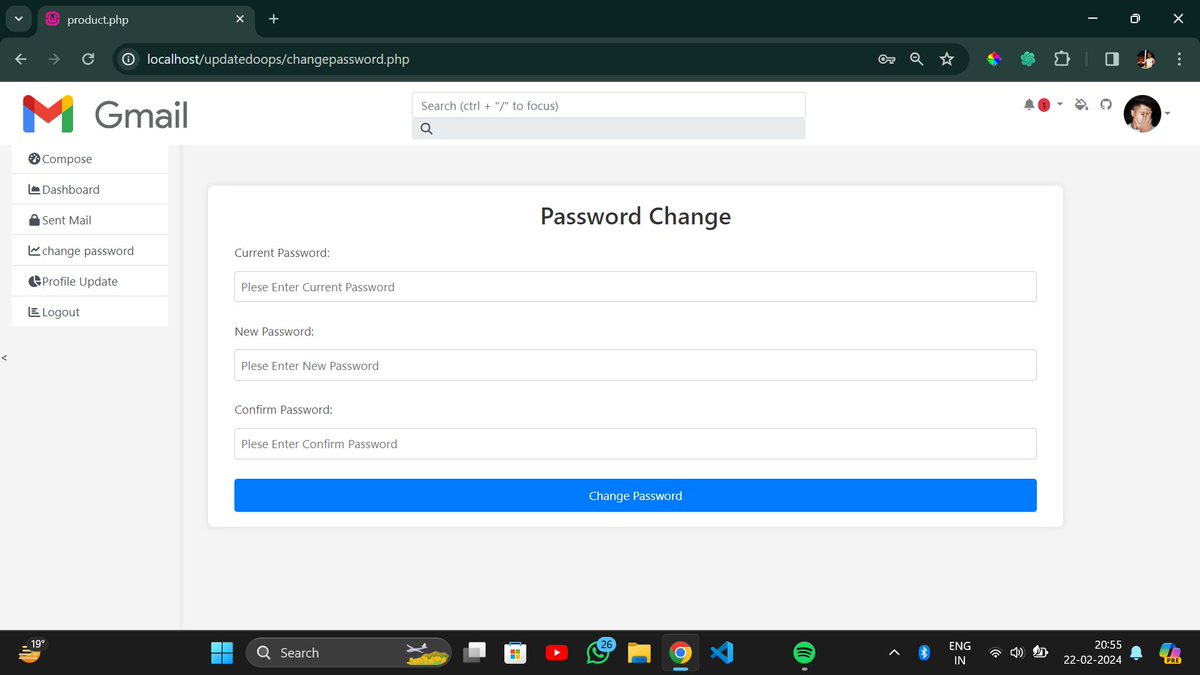Open Visual Studio Code from the taskbar
The height and width of the screenshot is (675, 1200).
(x=721, y=653)
